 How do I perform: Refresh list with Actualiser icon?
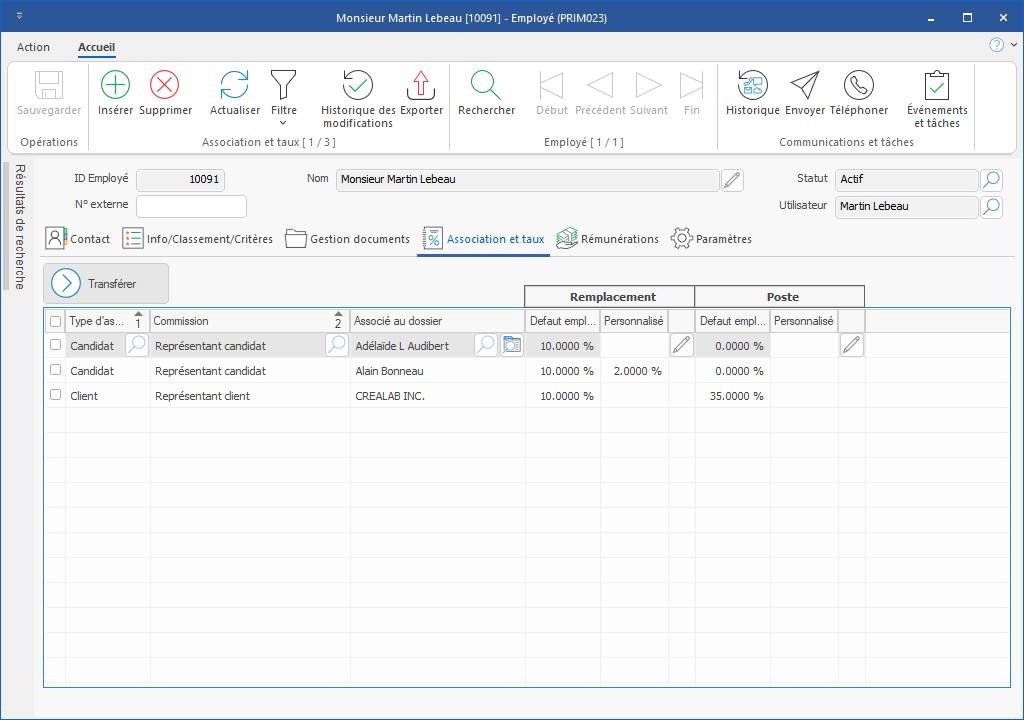coord(235,86)
